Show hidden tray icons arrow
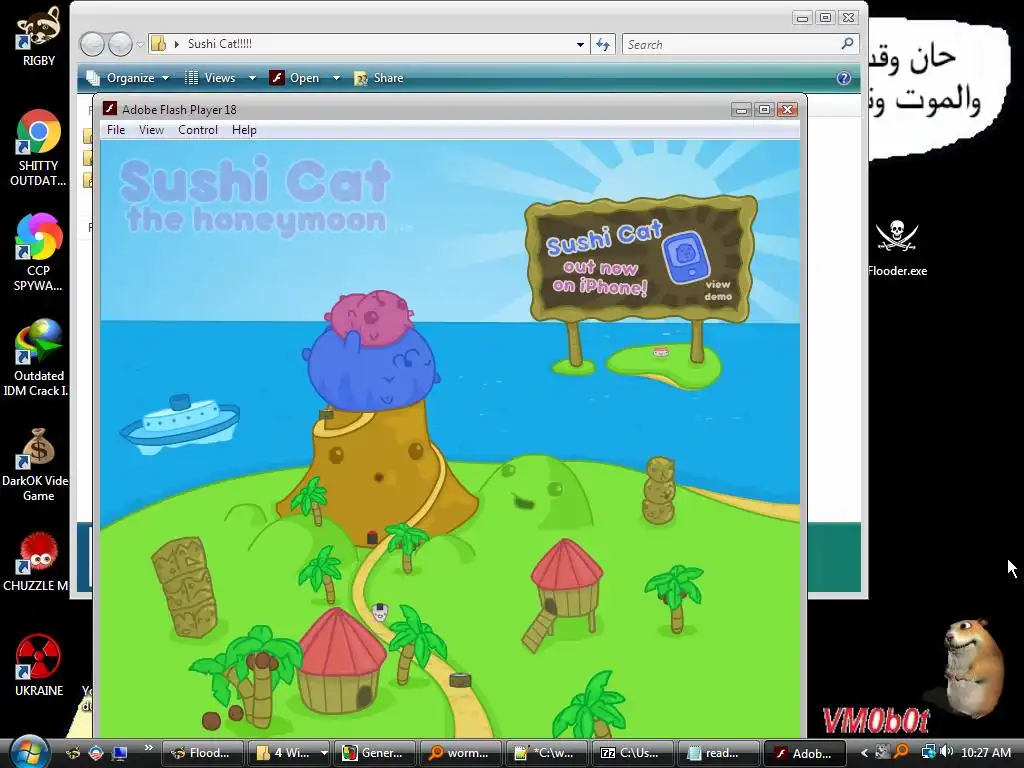 [x=864, y=753]
